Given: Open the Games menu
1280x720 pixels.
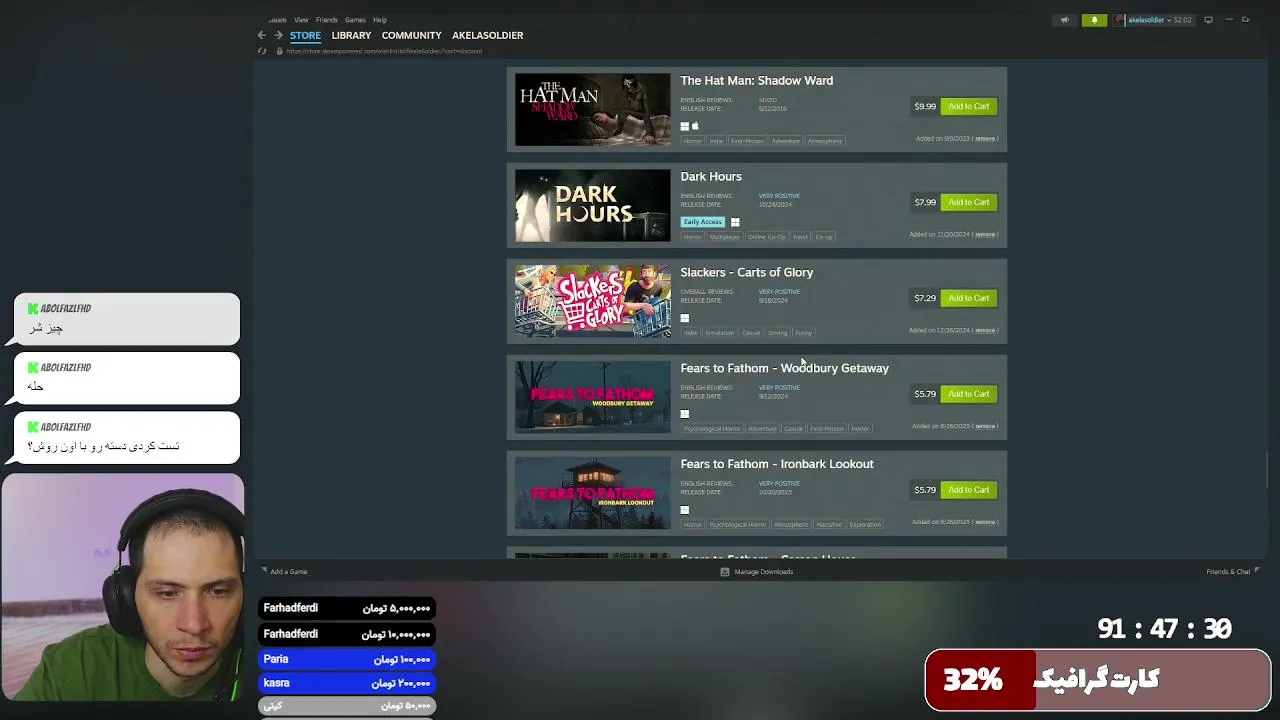Looking at the screenshot, I should pos(355,20).
